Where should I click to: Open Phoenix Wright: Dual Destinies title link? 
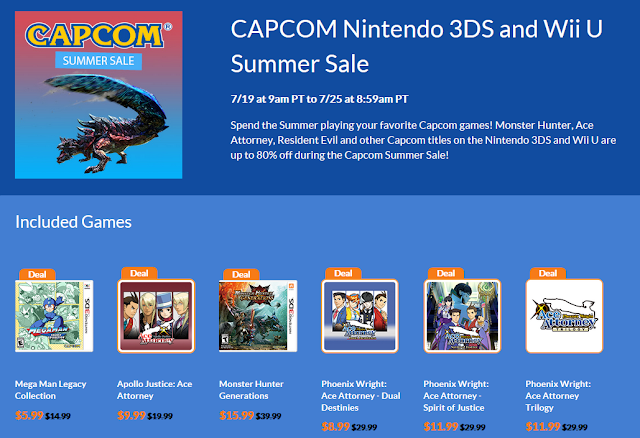tap(361, 396)
